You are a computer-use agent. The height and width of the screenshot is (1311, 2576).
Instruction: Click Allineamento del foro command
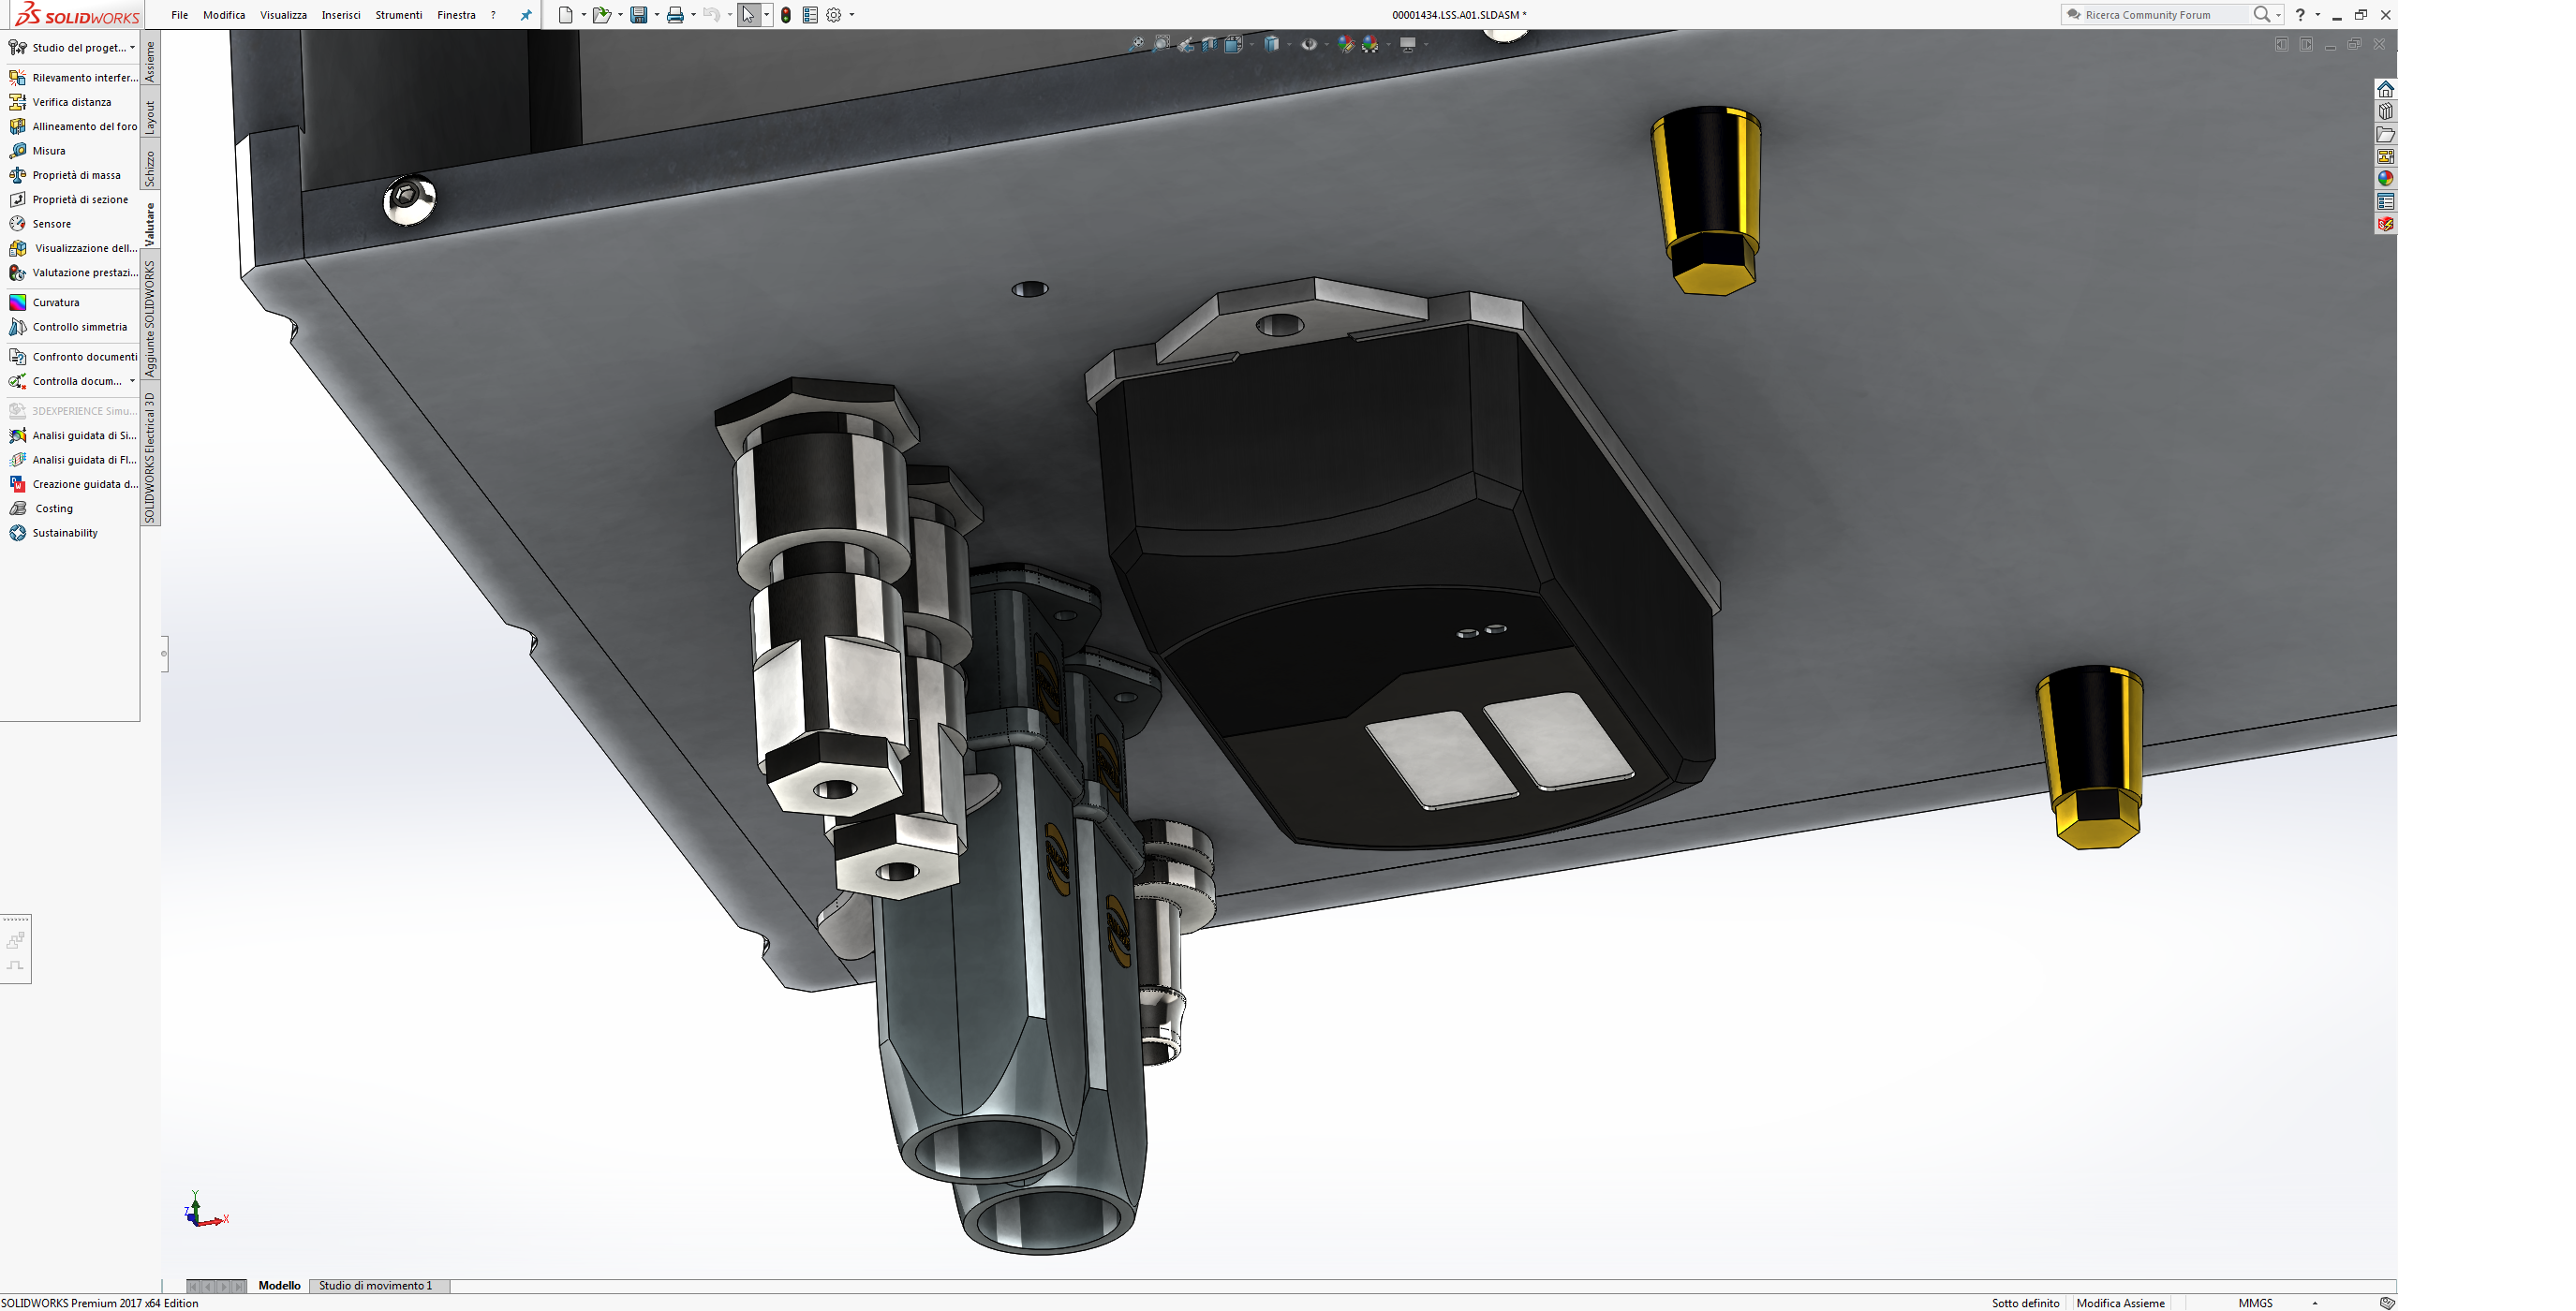pos(73,127)
